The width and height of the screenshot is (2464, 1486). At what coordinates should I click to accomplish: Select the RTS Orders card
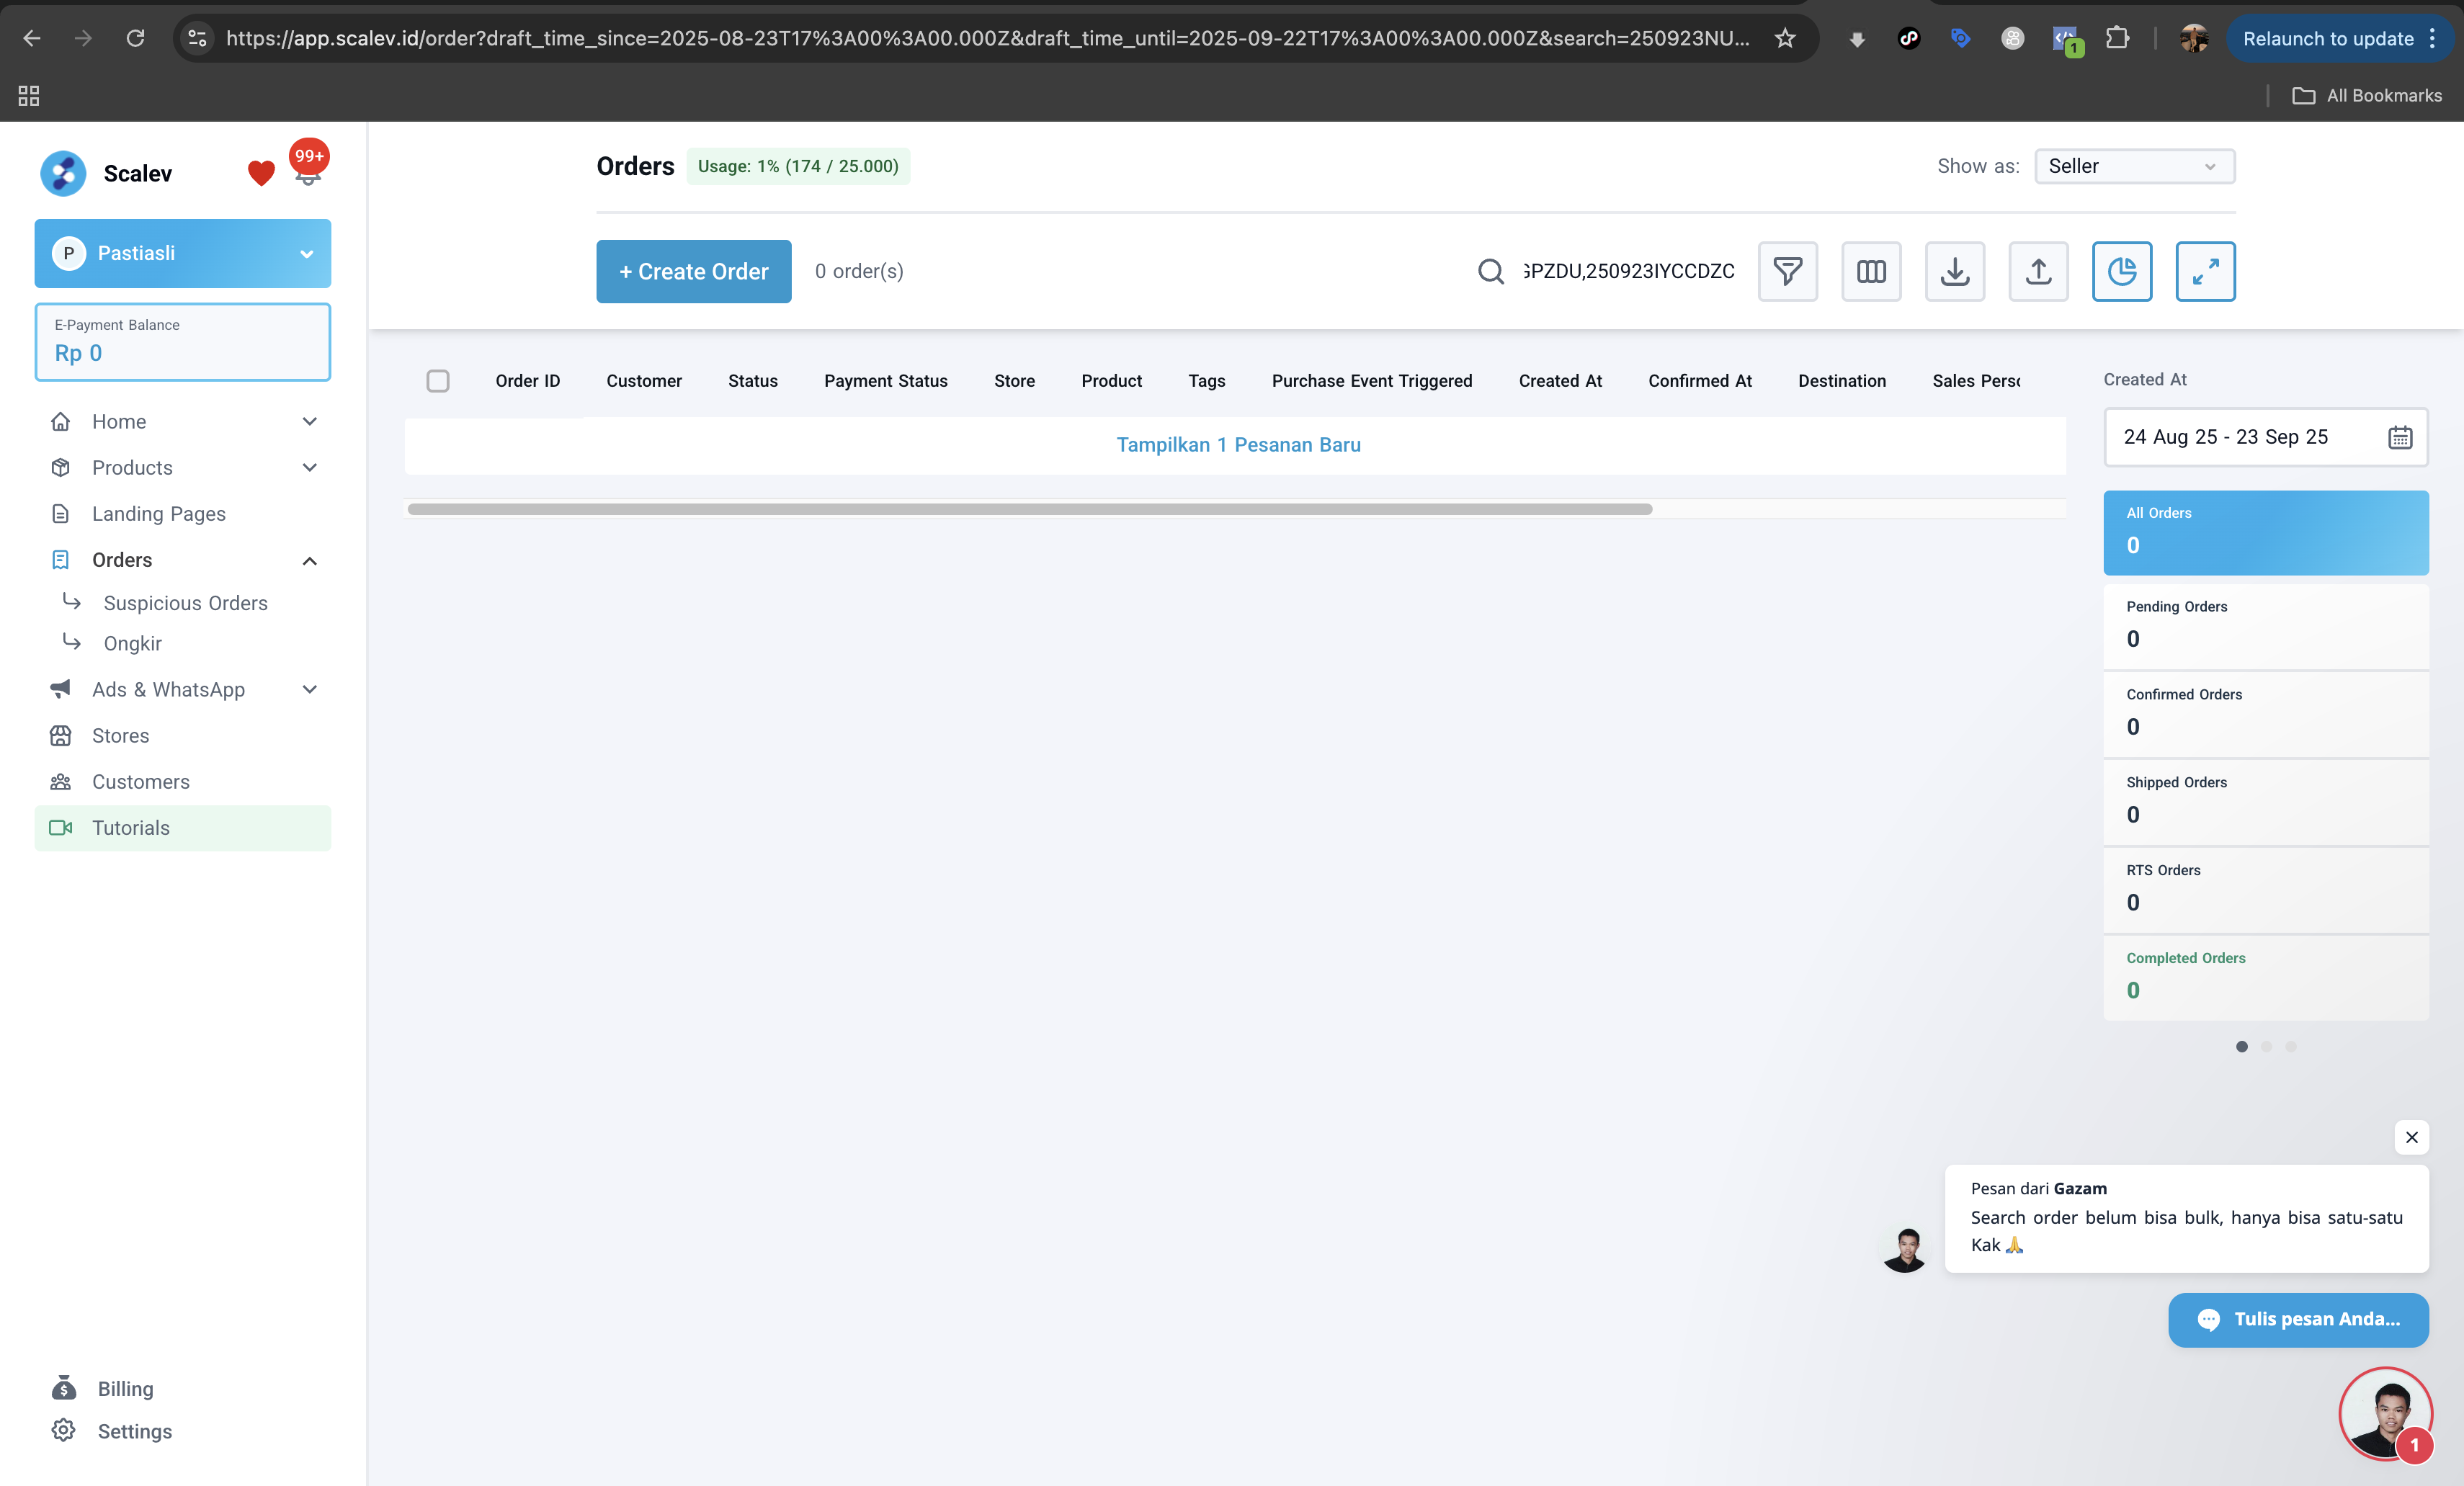2265,890
